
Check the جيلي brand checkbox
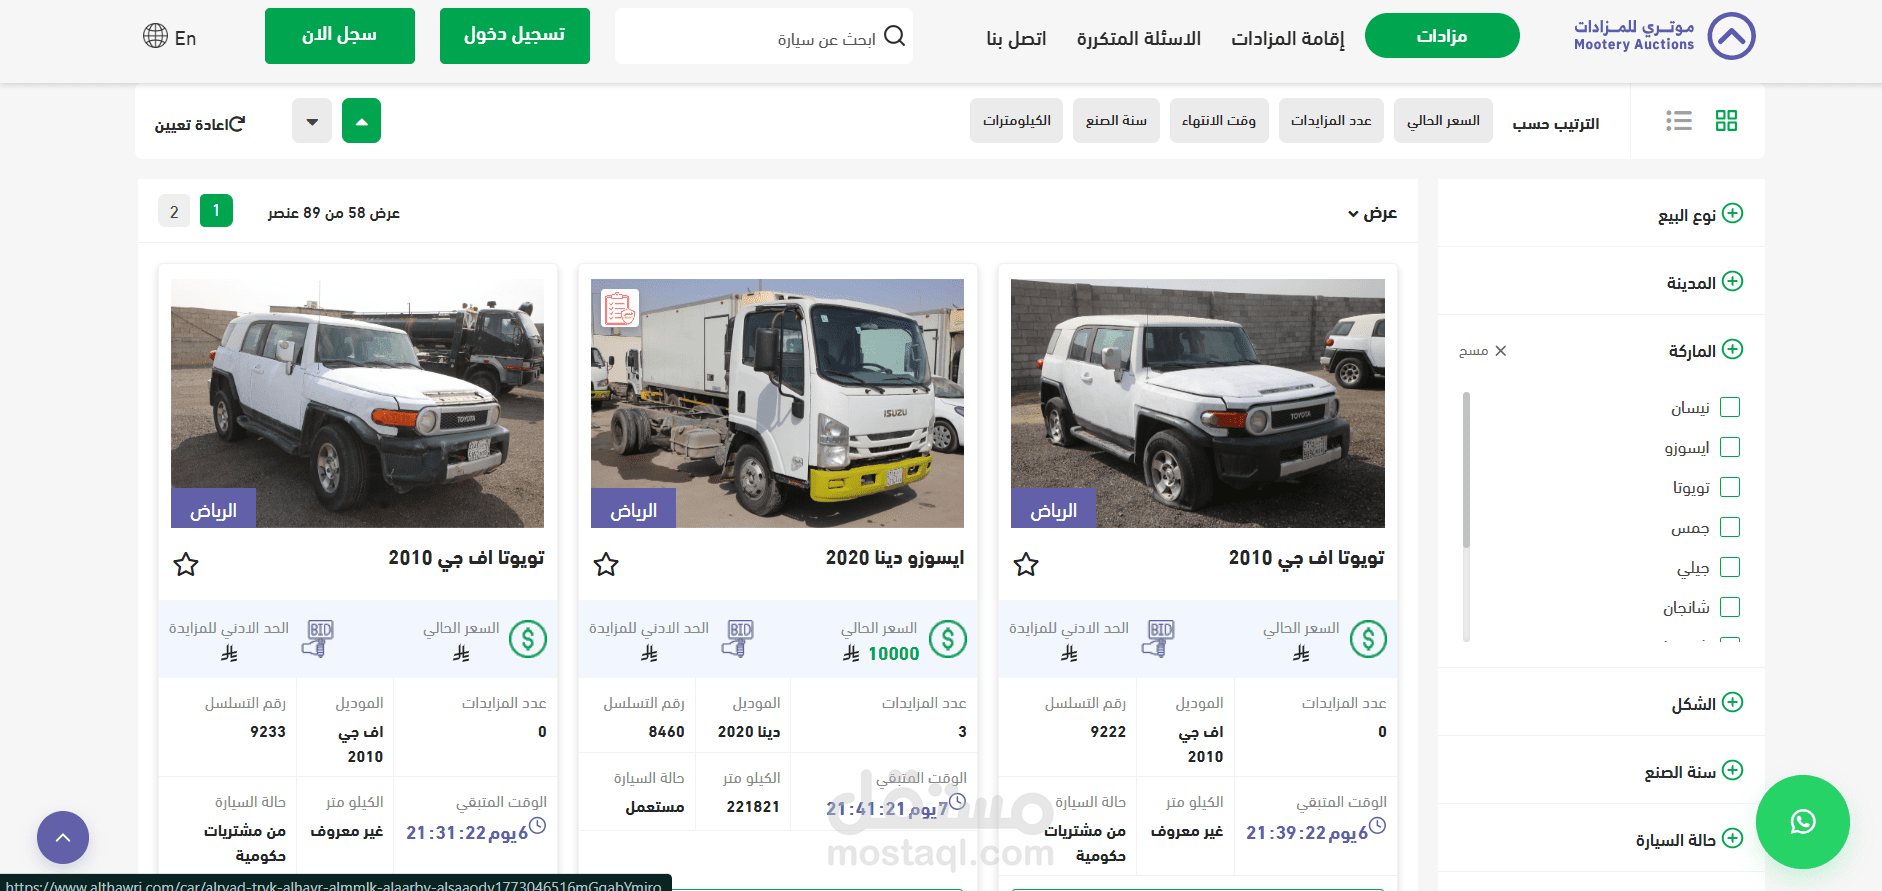coord(1730,567)
